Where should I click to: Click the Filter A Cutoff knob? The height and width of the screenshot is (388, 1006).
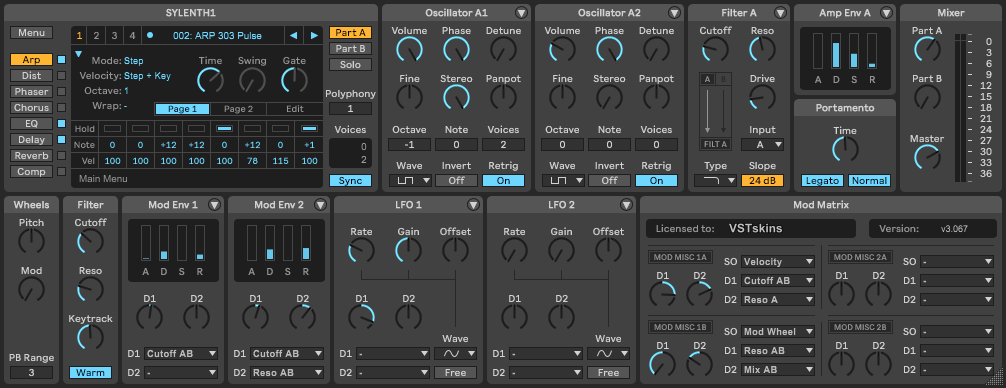tap(715, 49)
